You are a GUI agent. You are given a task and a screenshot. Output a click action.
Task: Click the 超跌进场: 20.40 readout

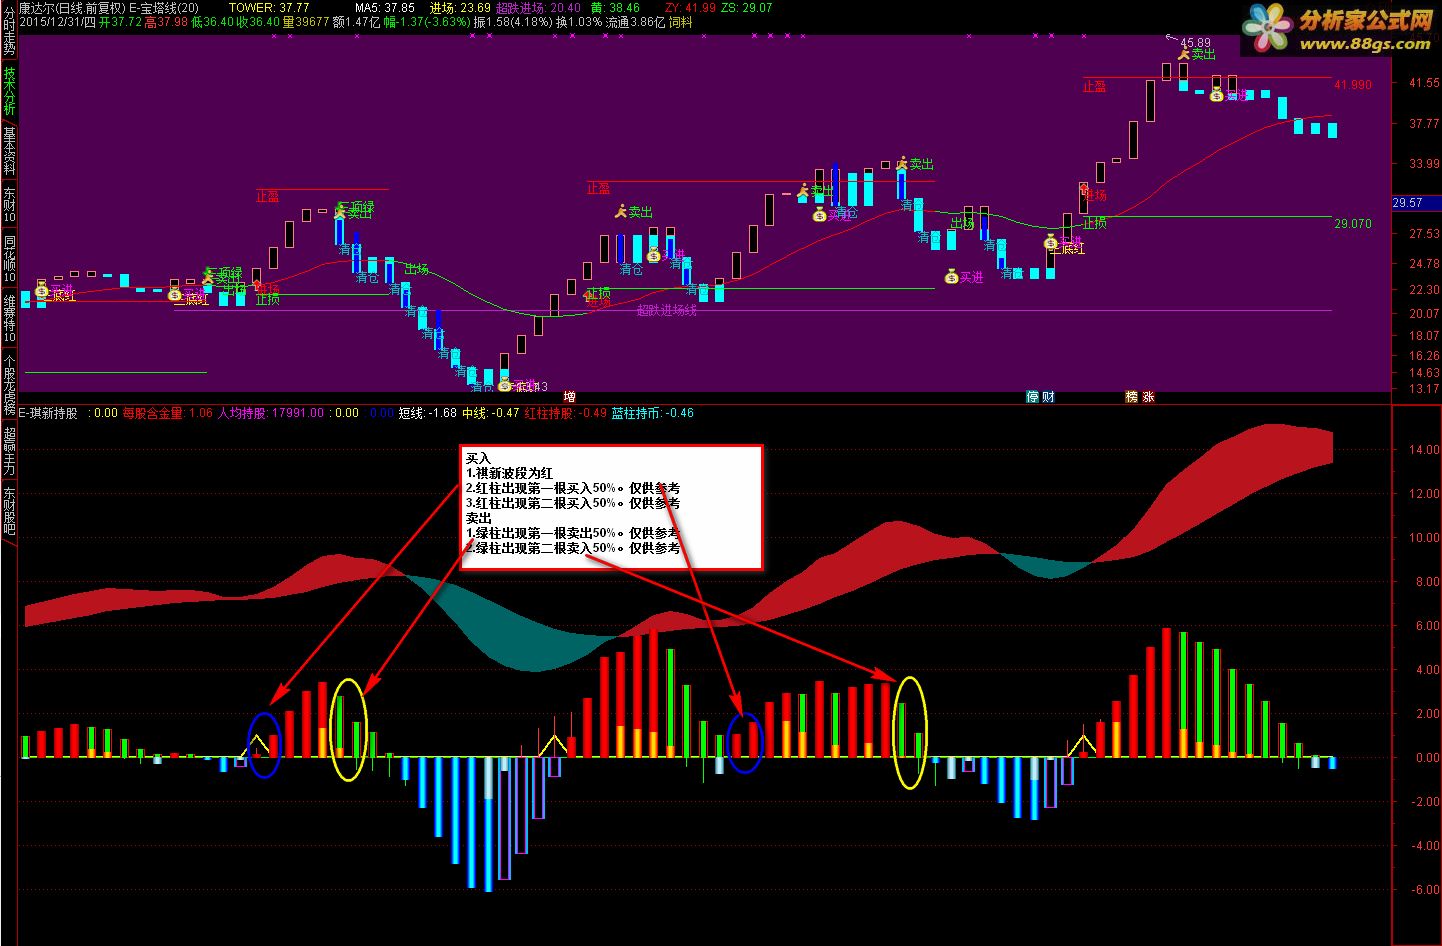(x=538, y=7)
